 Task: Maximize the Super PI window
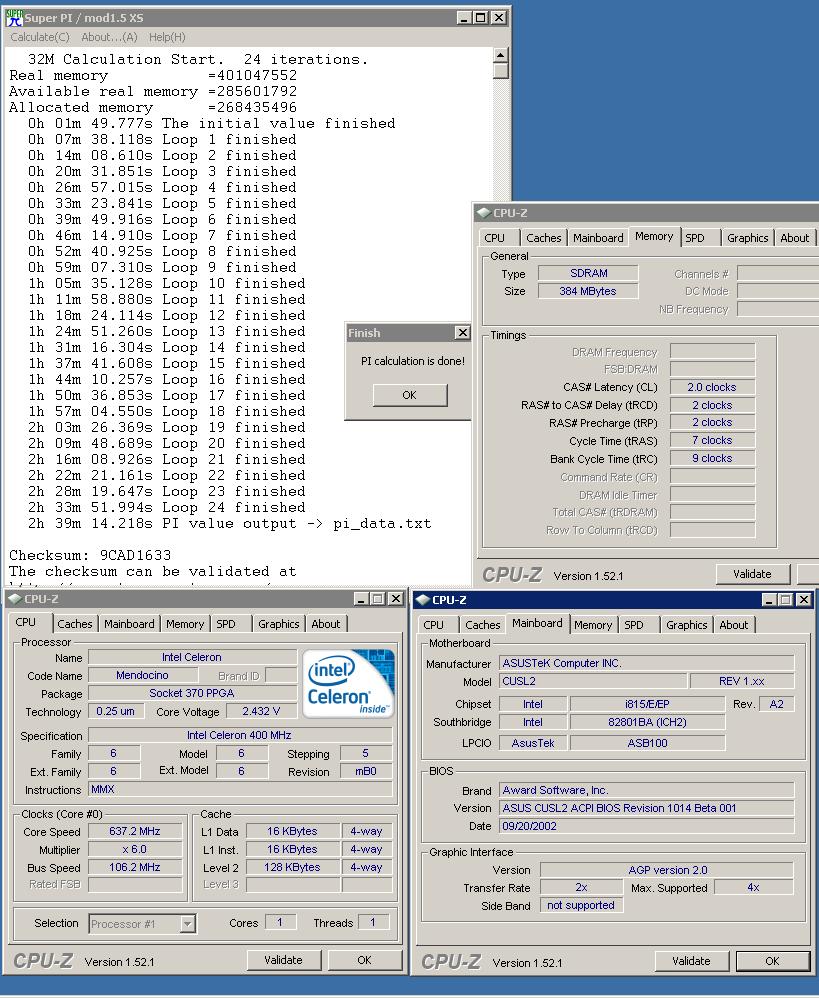(x=481, y=17)
